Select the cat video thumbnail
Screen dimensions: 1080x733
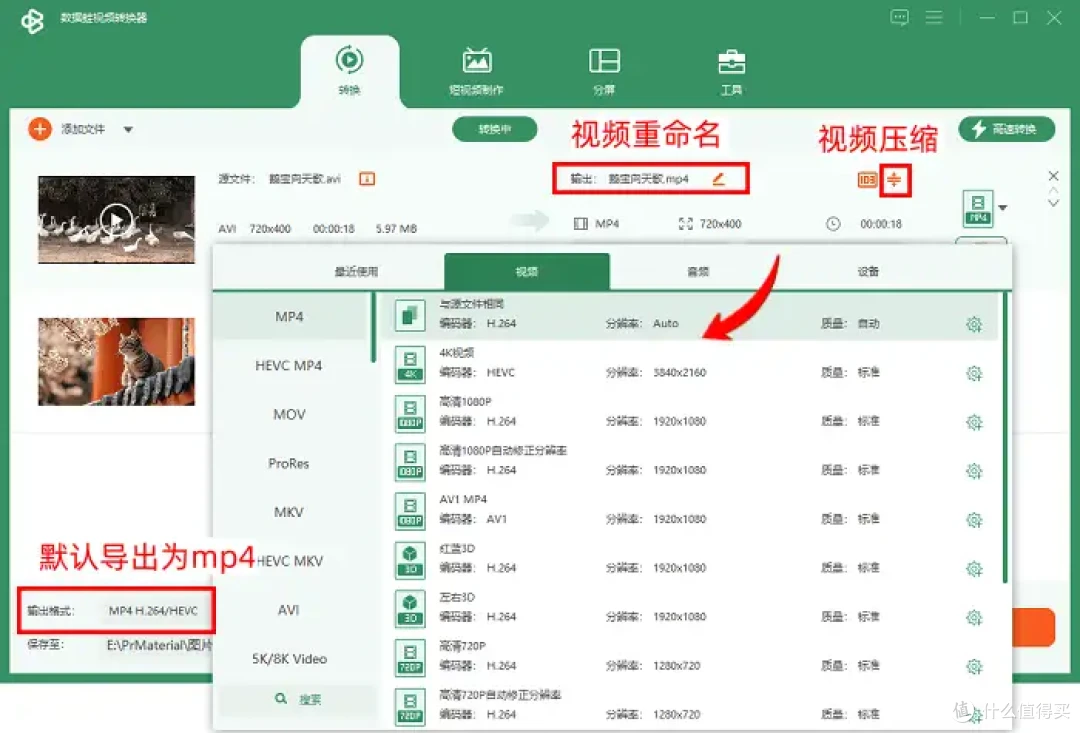(116, 361)
